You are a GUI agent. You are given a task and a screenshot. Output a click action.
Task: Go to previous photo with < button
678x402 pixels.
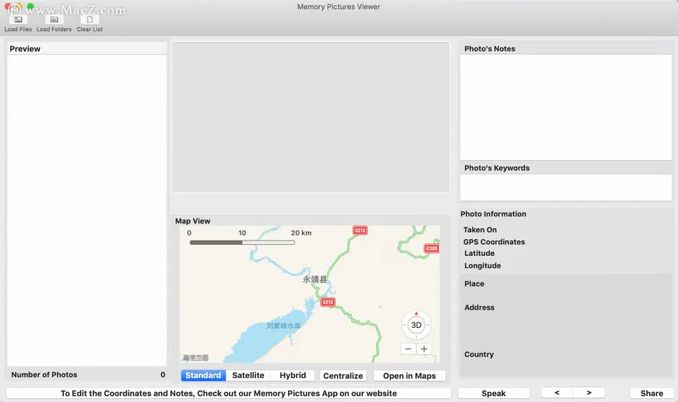pyautogui.click(x=557, y=393)
